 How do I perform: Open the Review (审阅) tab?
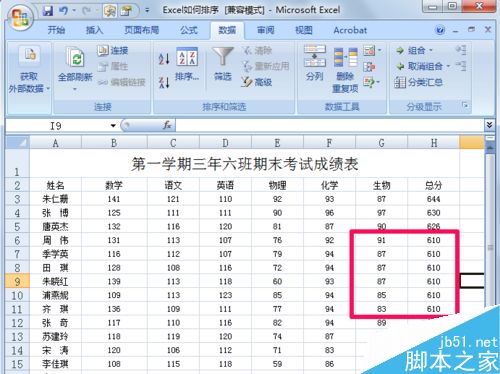(x=265, y=30)
